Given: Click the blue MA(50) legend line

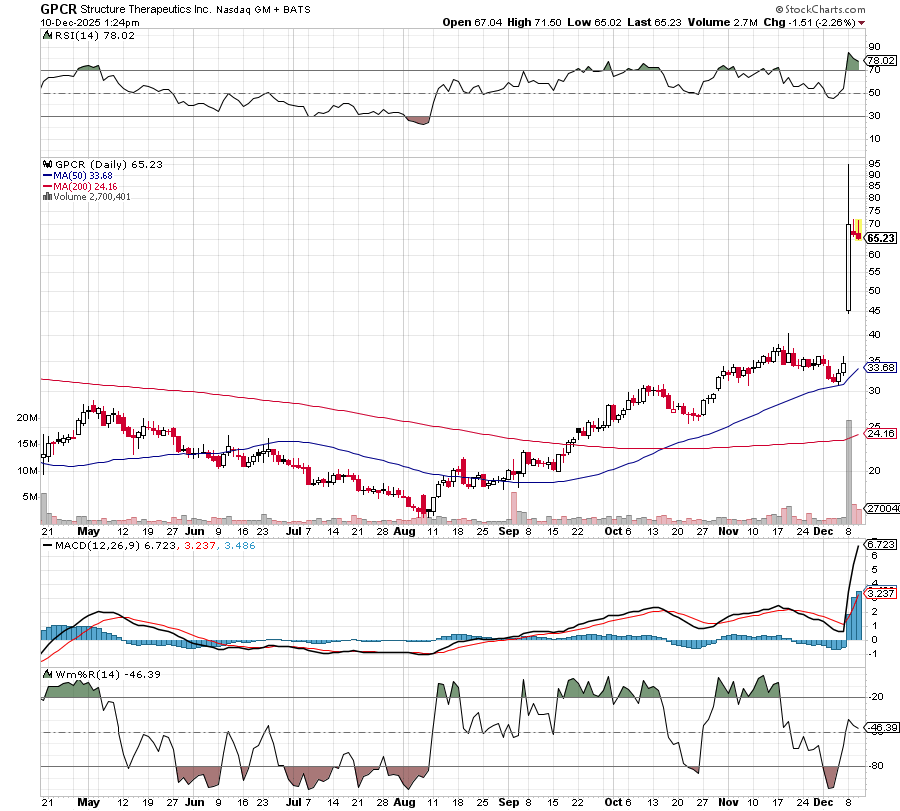Looking at the screenshot, I should coord(48,175).
